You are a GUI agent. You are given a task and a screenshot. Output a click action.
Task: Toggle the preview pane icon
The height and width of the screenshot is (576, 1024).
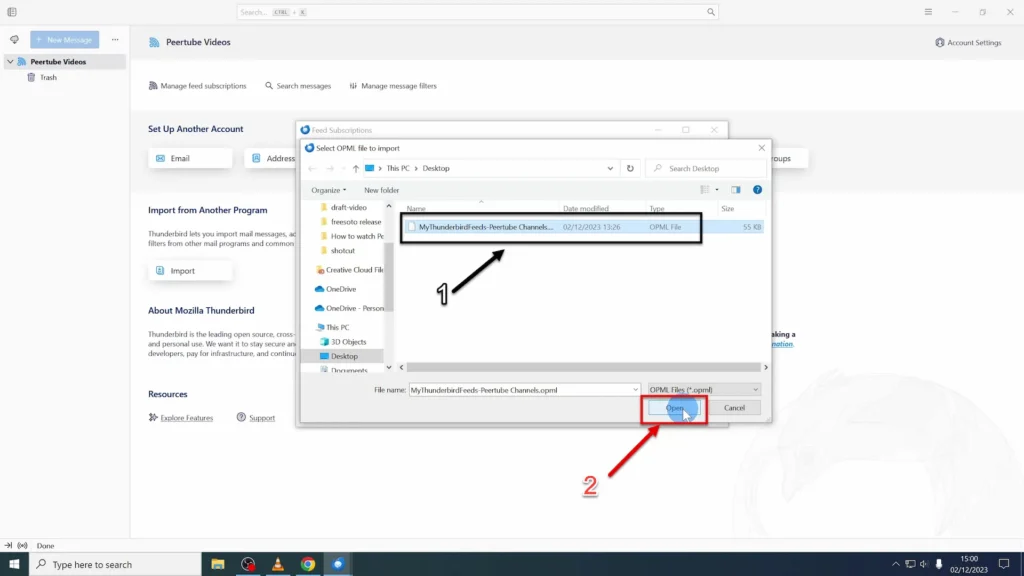click(x=736, y=190)
